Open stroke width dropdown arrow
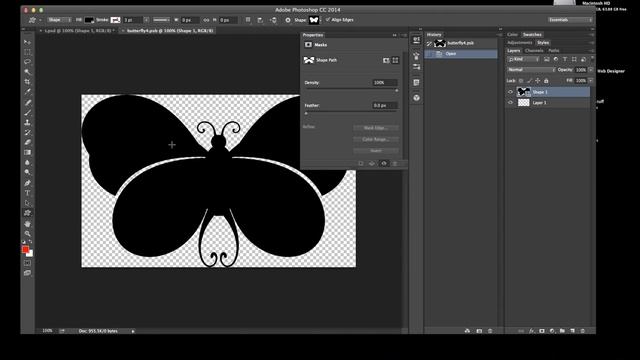 click(146, 20)
